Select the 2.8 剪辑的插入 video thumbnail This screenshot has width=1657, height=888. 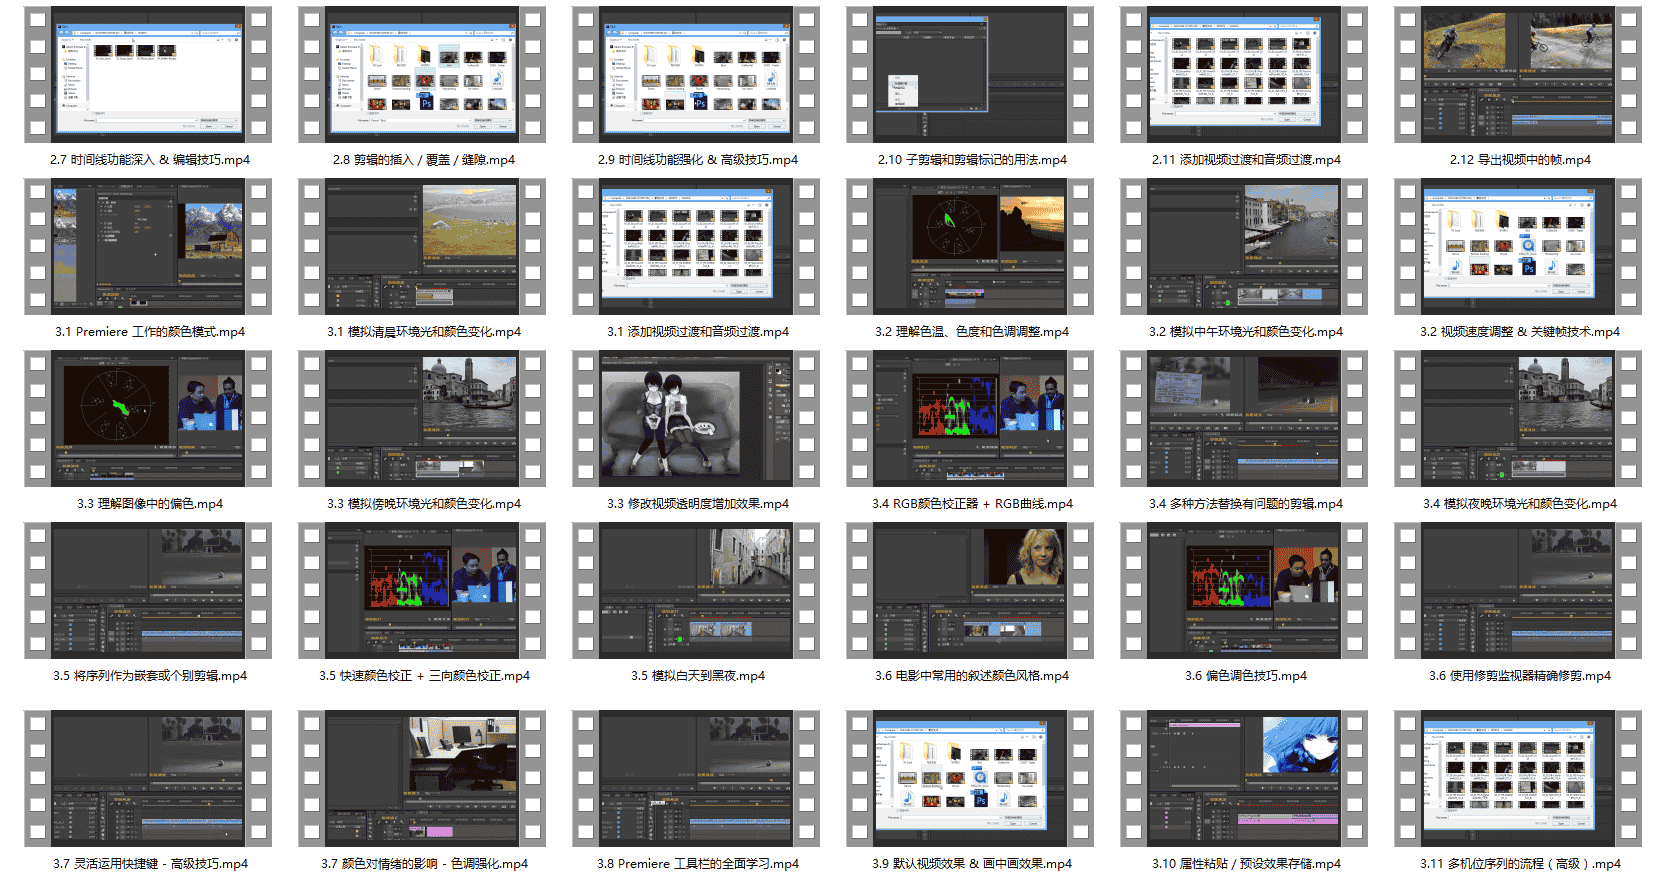pyautogui.click(x=422, y=75)
